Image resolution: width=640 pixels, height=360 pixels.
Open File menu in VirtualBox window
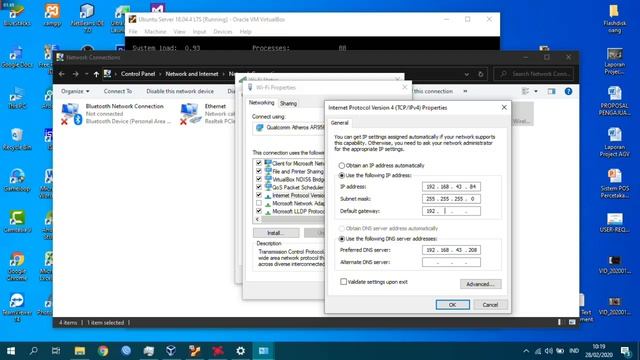click(x=133, y=31)
